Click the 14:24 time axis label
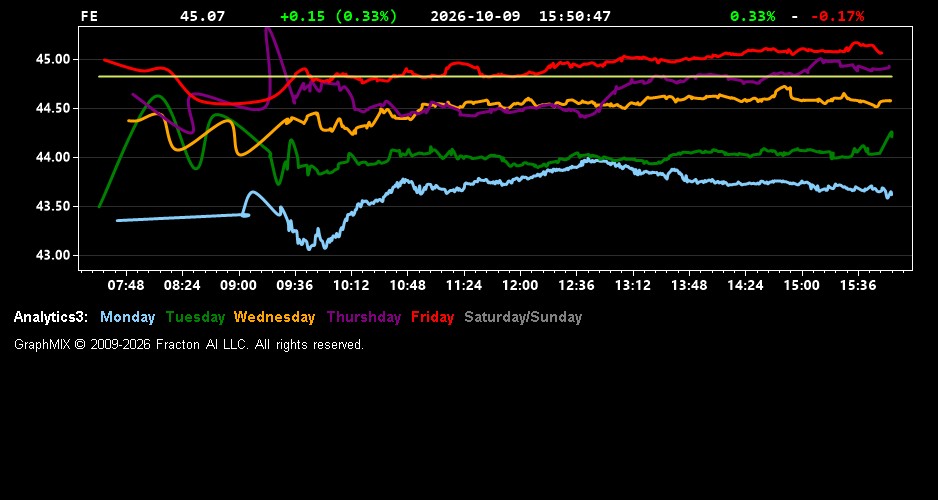The image size is (938, 500). pos(745,285)
